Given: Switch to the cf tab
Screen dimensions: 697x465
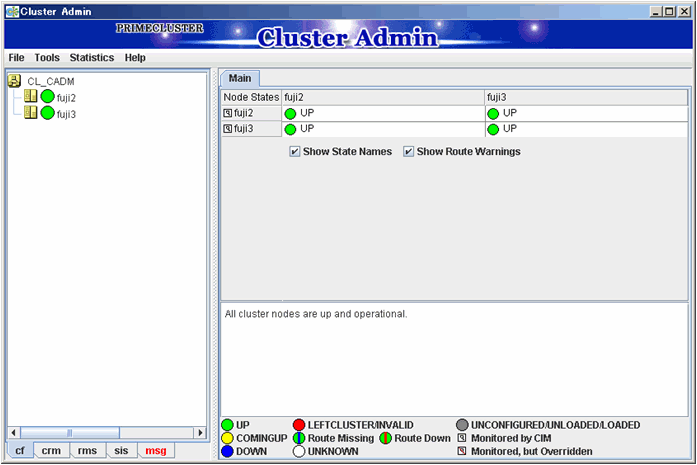Looking at the screenshot, I should [x=20, y=450].
